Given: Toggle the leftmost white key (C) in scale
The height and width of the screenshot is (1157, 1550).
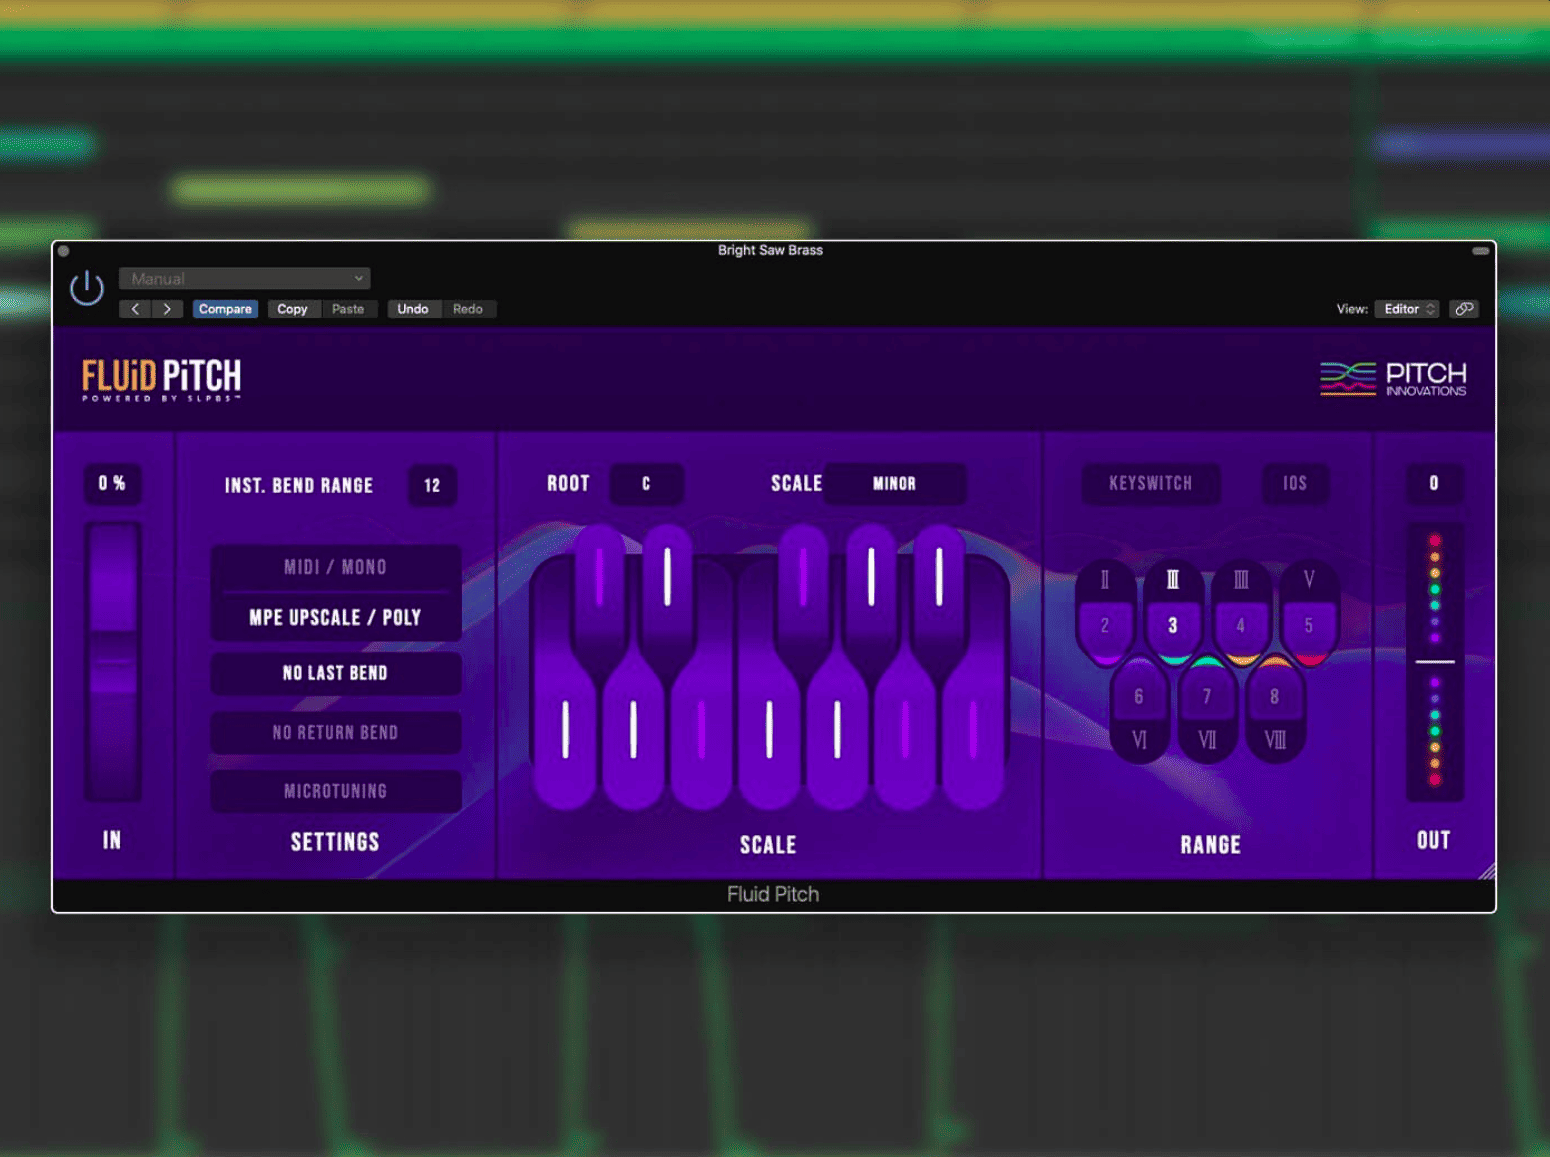Looking at the screenshot, I should point(565,729).
